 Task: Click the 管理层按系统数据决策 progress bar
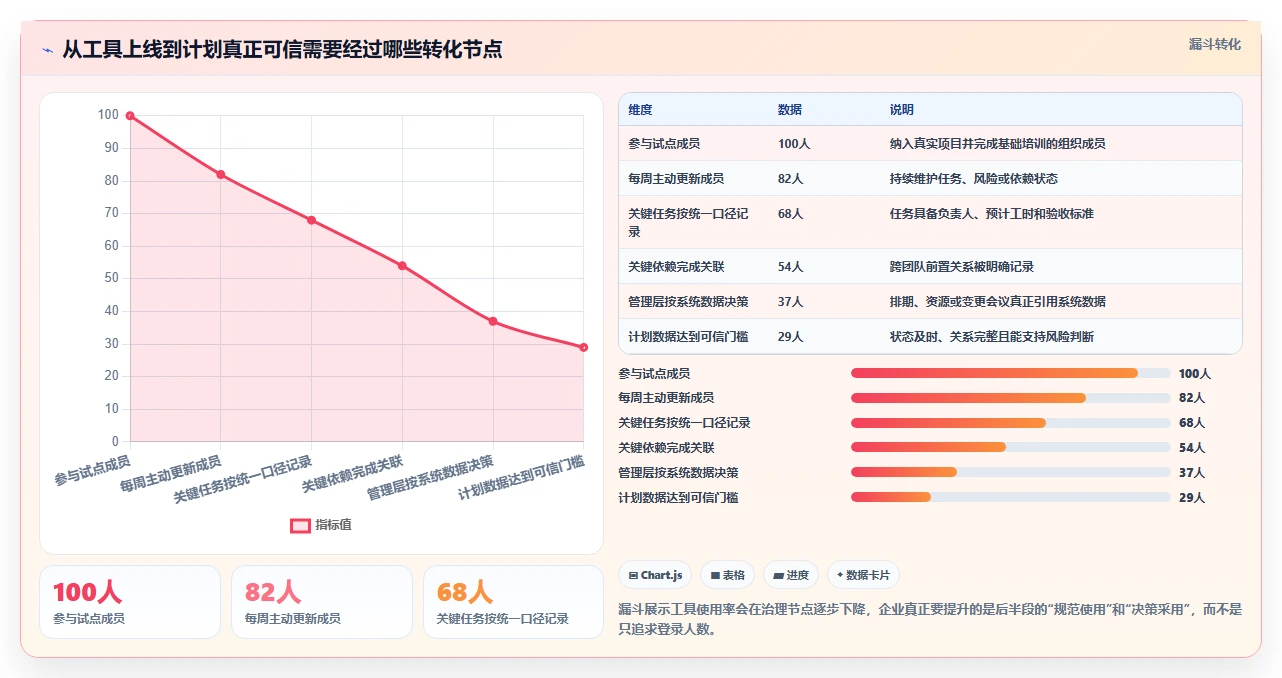[x=1010, y=472]
